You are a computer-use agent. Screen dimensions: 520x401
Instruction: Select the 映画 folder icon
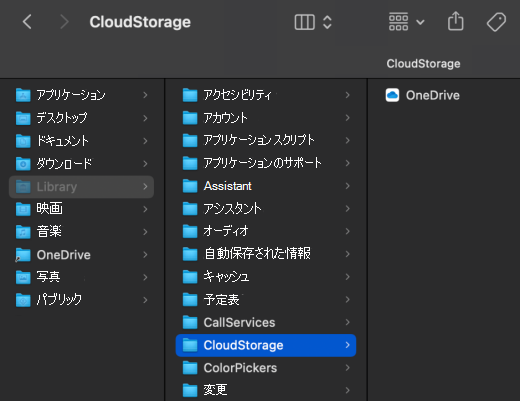[23, 209]
